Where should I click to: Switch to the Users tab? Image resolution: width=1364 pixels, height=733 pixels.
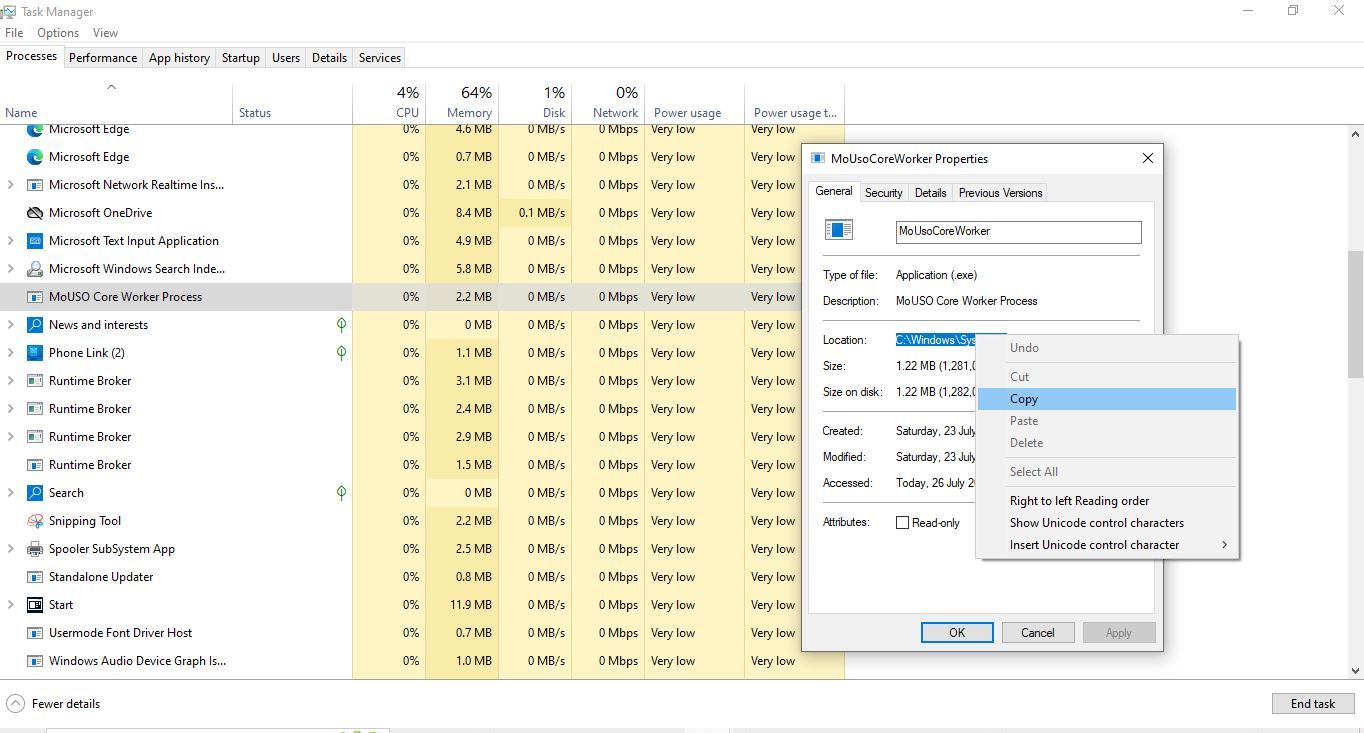pos(286,58)
